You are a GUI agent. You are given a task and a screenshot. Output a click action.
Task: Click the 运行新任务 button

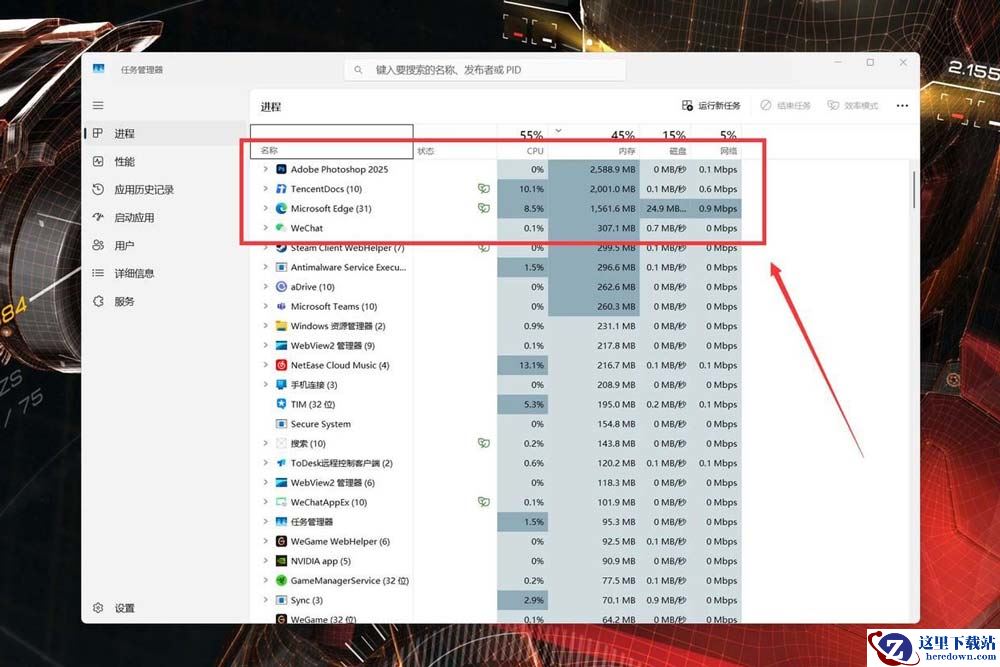pyautogui.click(x=711, y=105)
